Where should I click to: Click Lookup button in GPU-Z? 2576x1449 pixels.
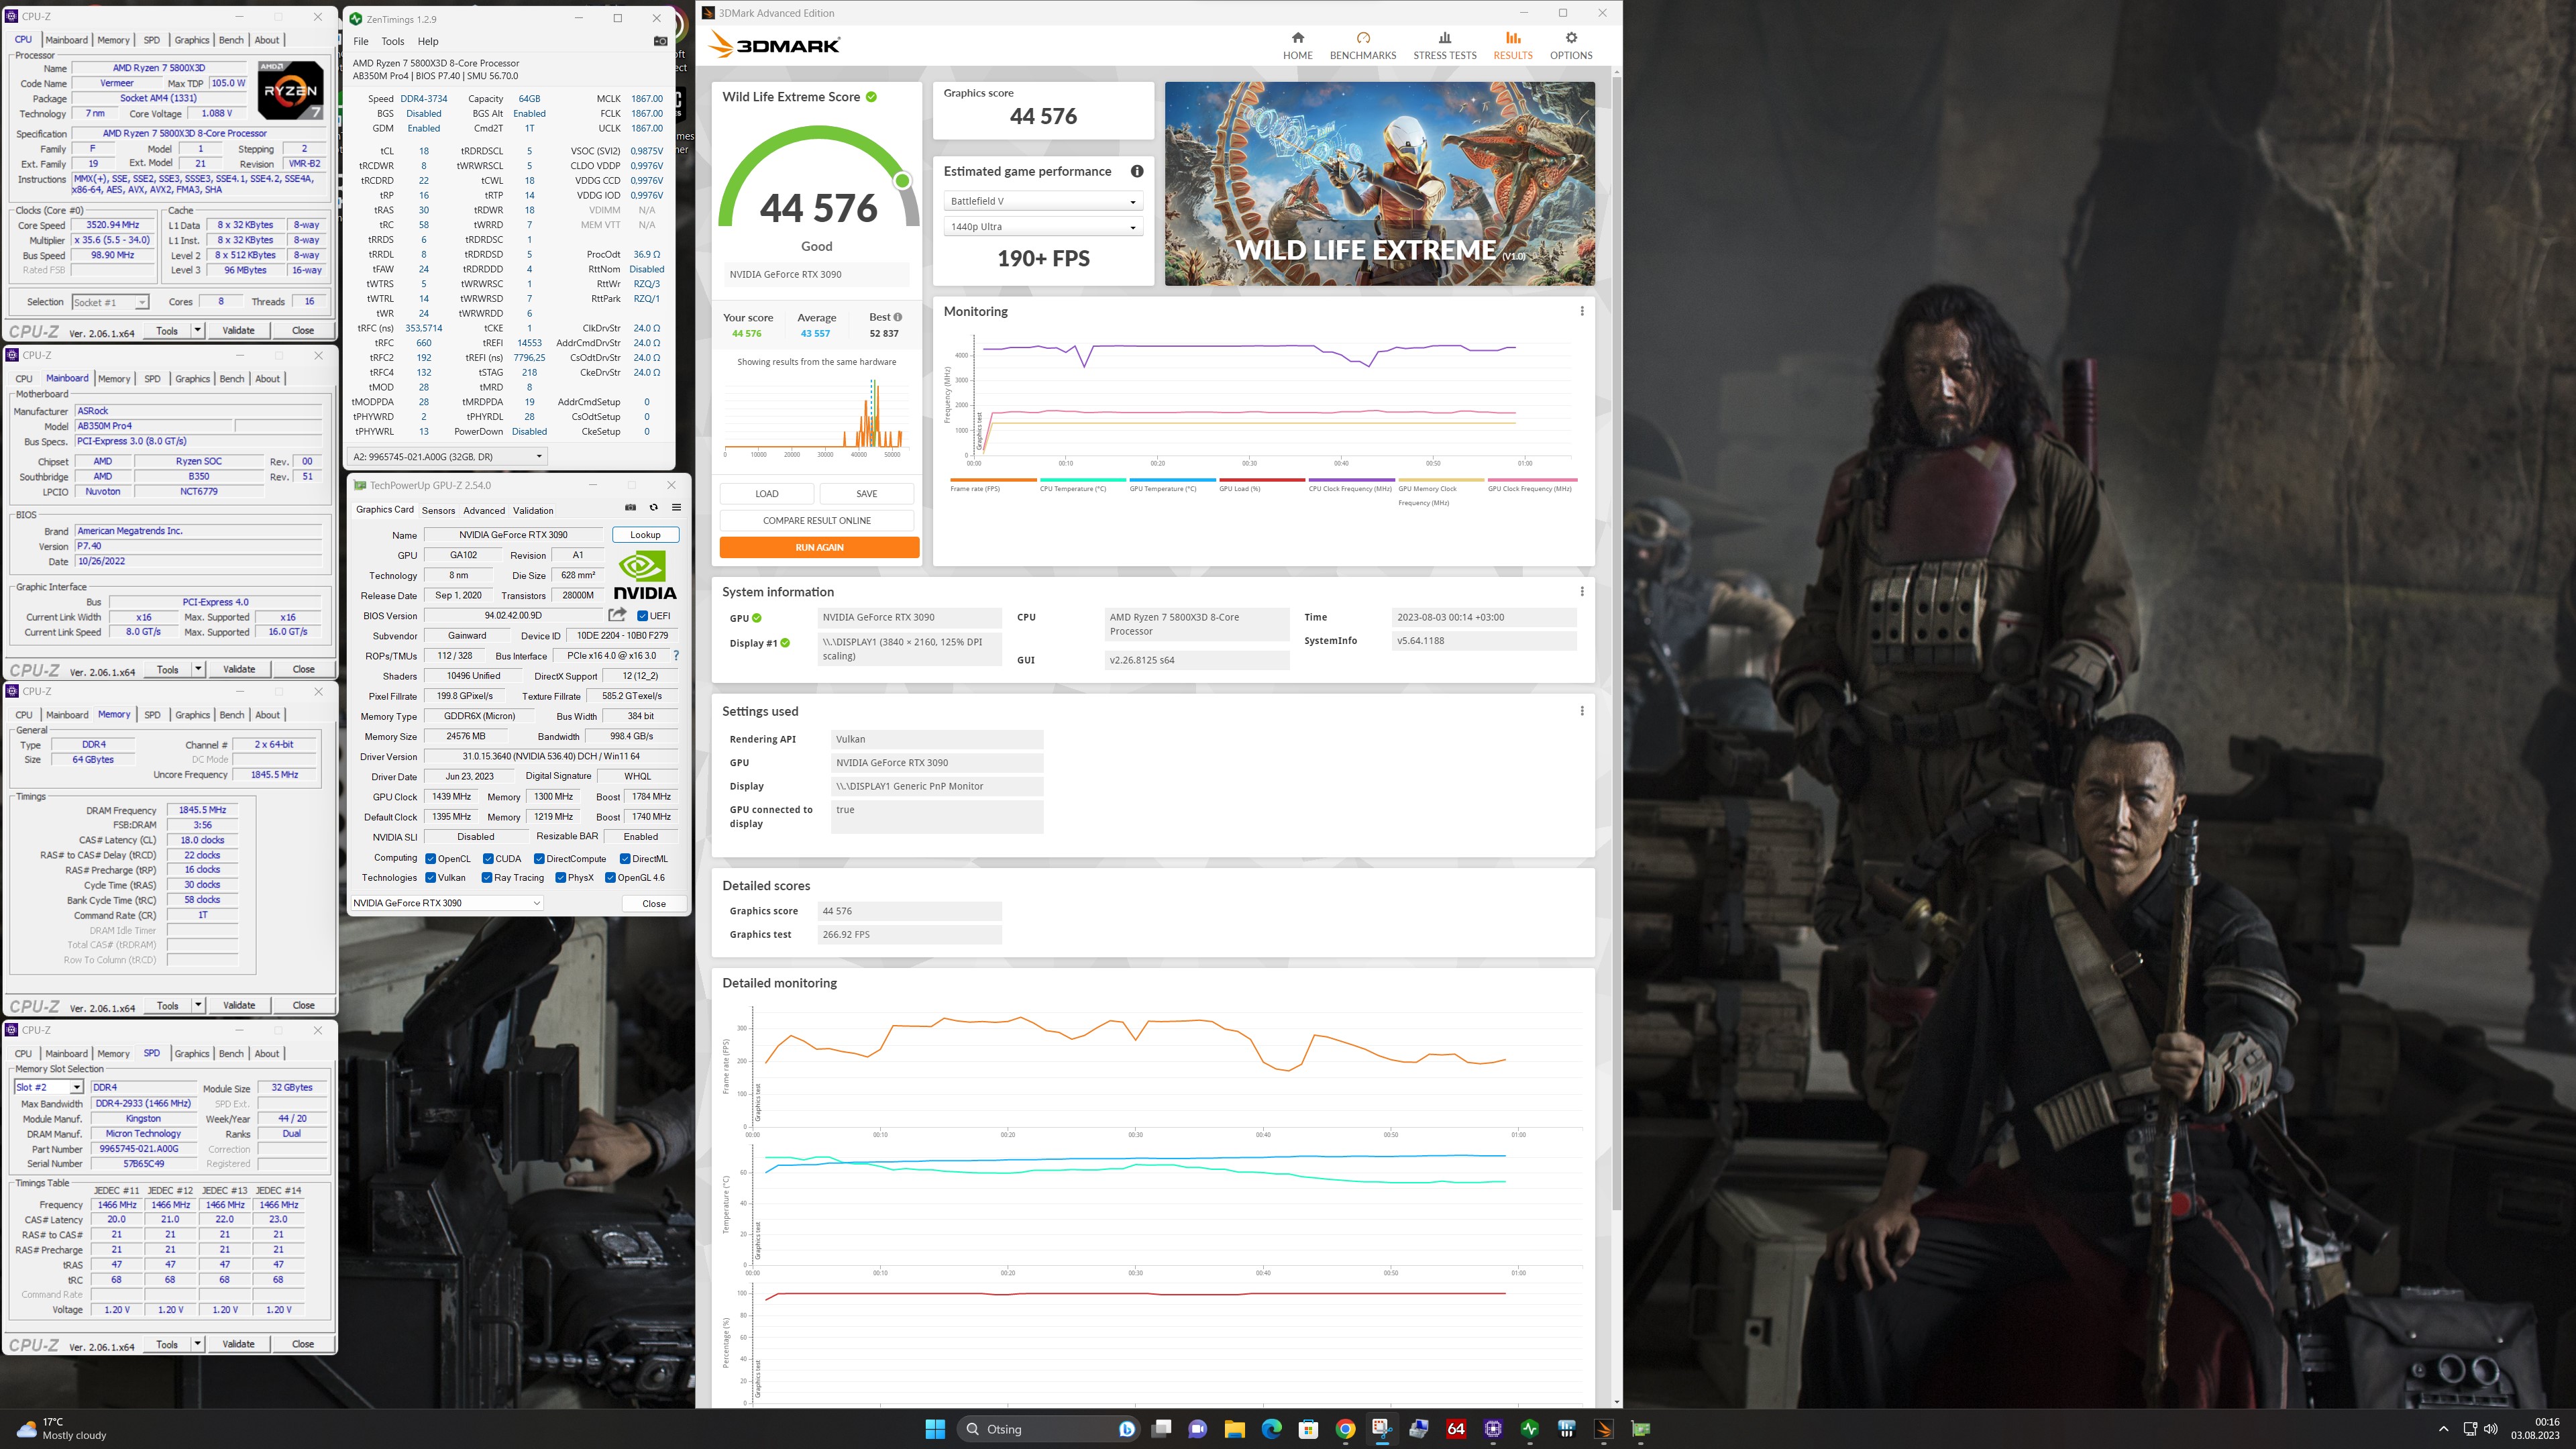pyautogui.click(x=645, y=535)
